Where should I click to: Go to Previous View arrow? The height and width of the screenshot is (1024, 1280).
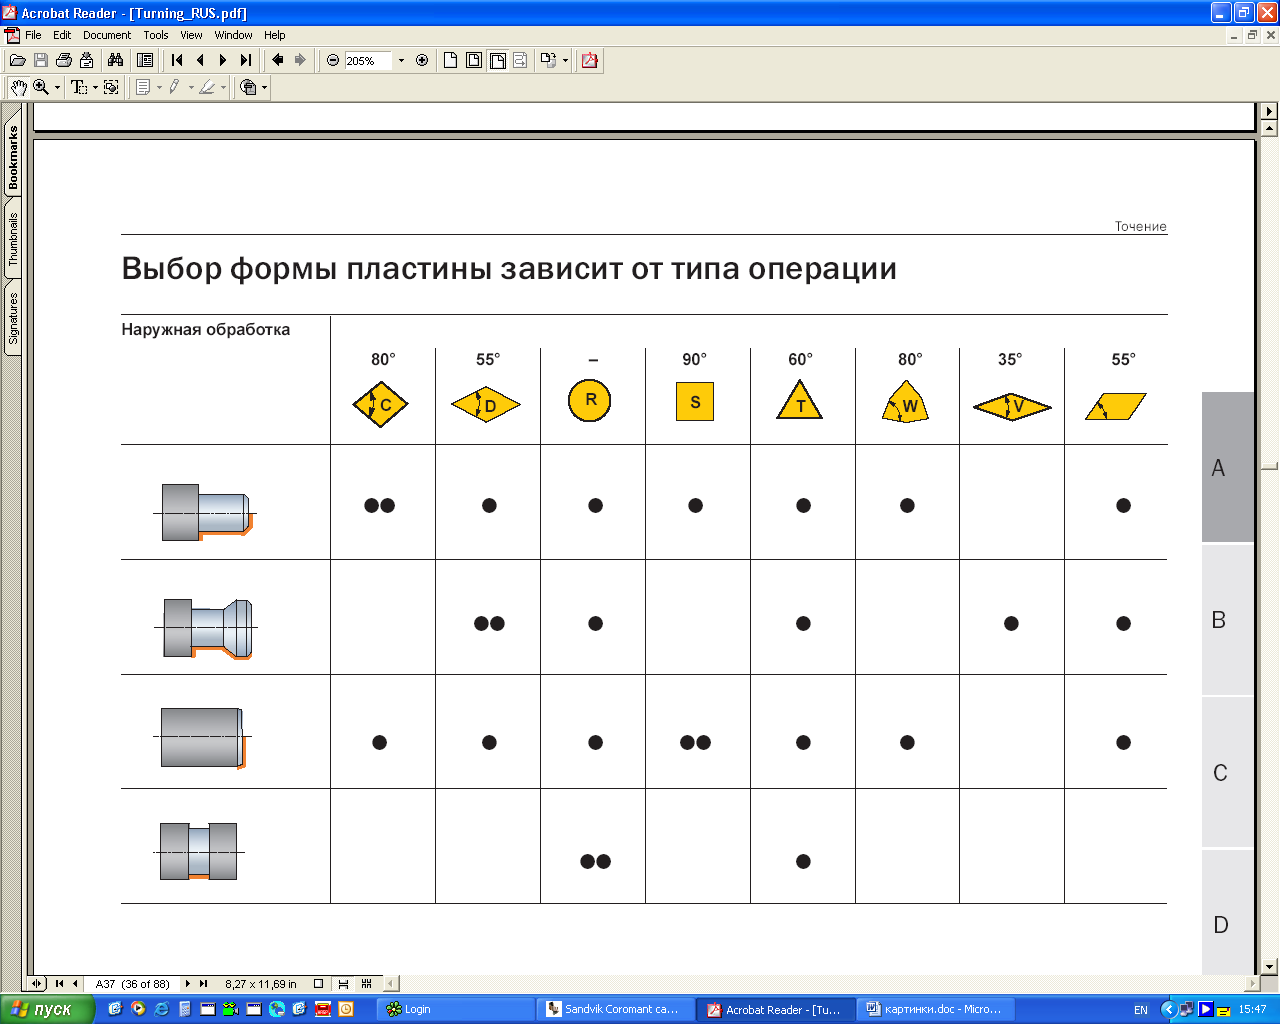click(278, 60)
